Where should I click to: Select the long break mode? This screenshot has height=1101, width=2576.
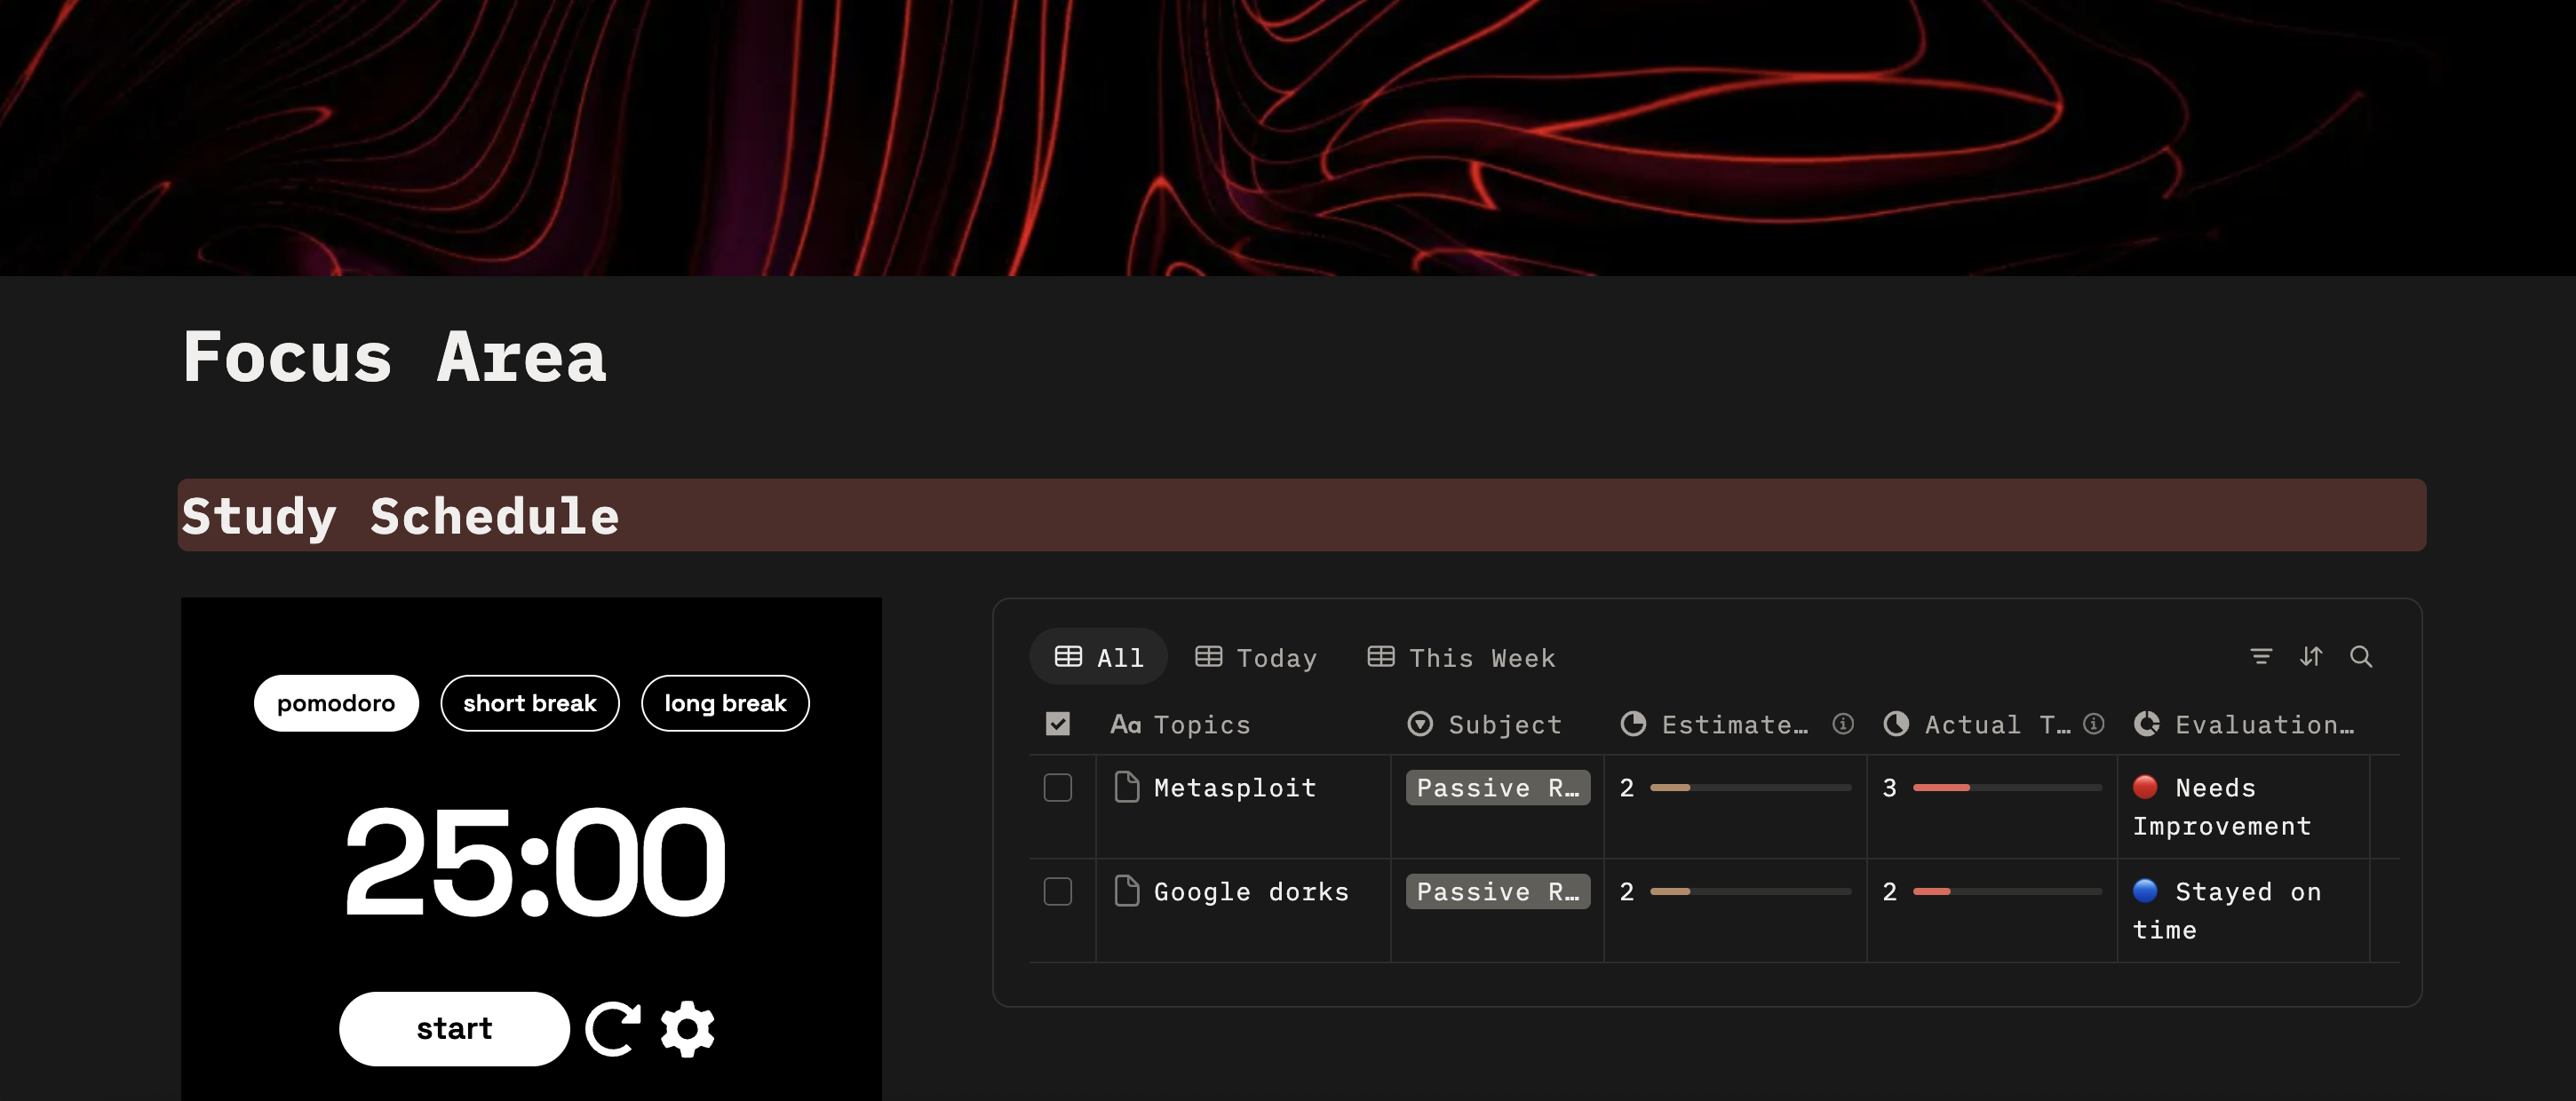[725, 703]
